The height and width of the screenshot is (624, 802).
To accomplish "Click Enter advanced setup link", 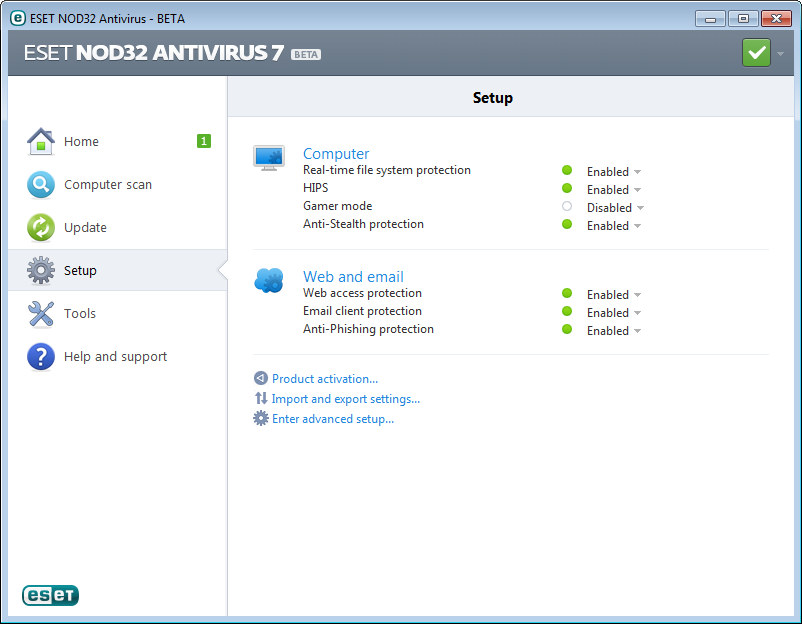I will 333,419.
